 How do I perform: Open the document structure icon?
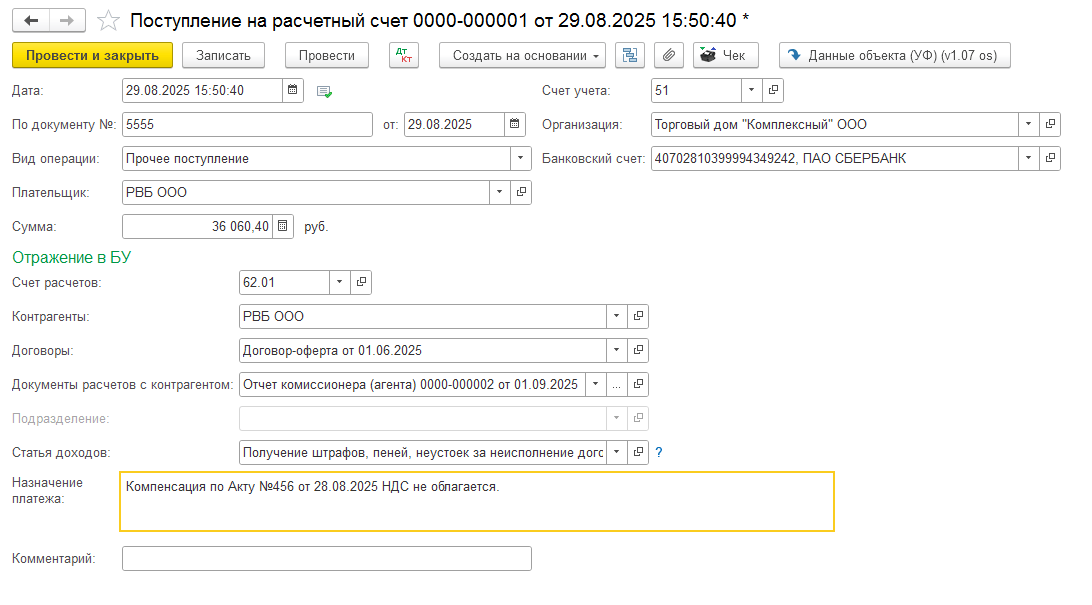click(629, 55)
